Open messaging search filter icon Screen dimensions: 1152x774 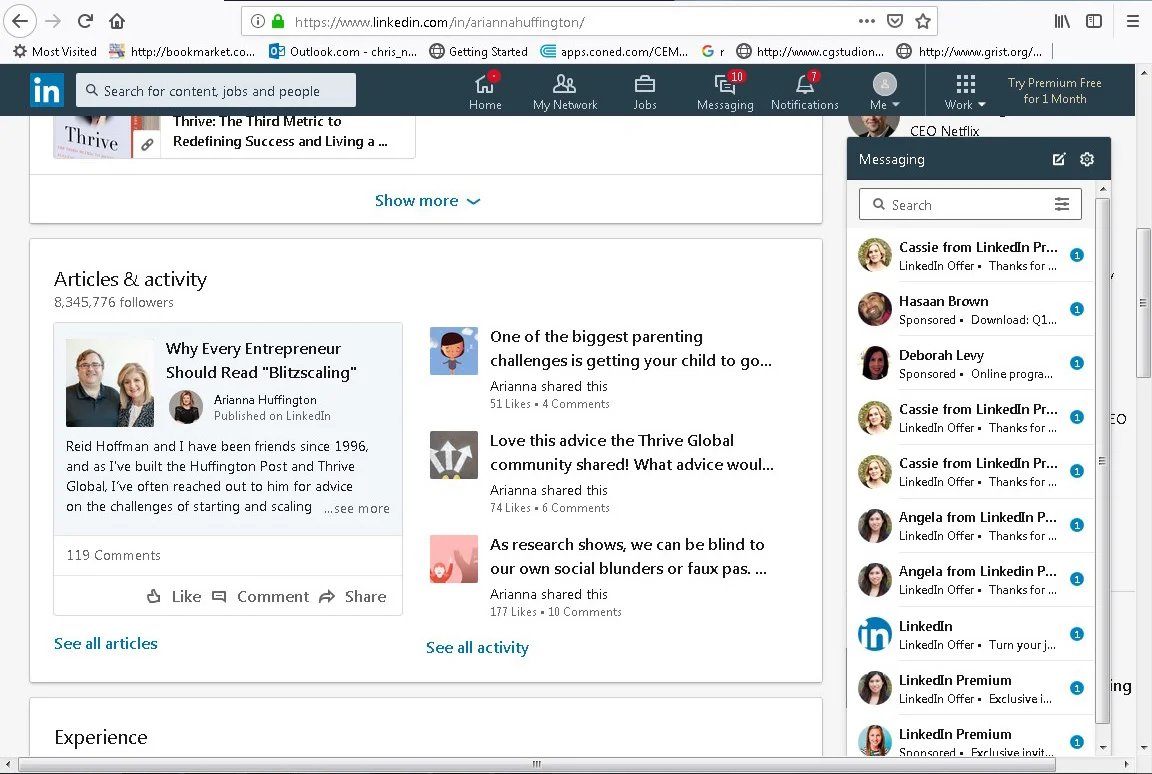click(1062, 204)
